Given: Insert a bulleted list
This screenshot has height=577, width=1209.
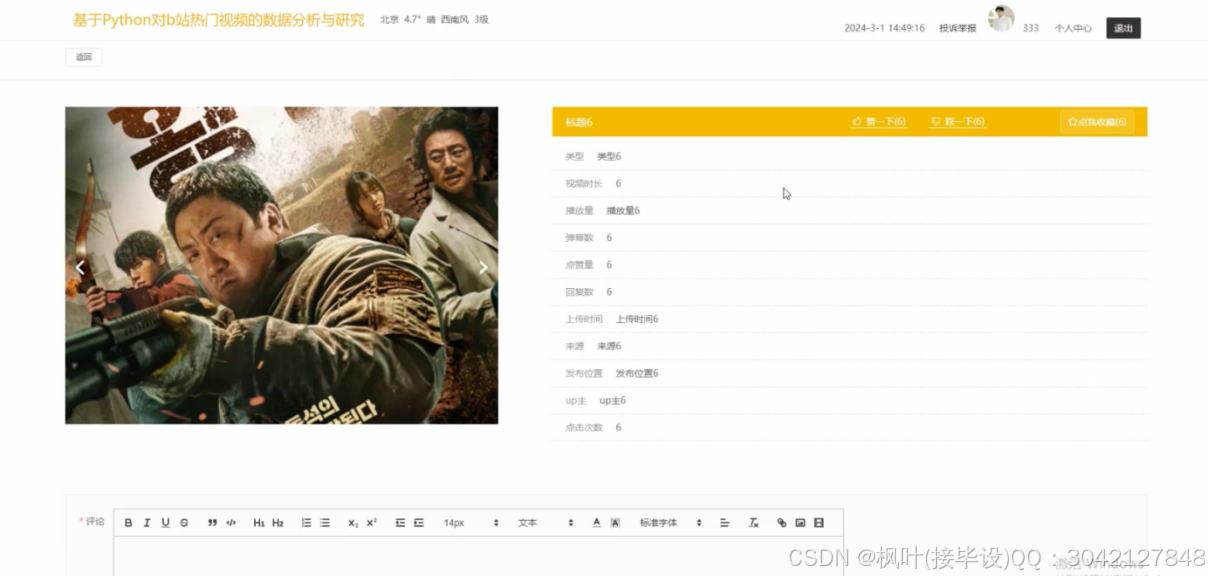Looking at the screenshot, I should [x=325, y=523].
